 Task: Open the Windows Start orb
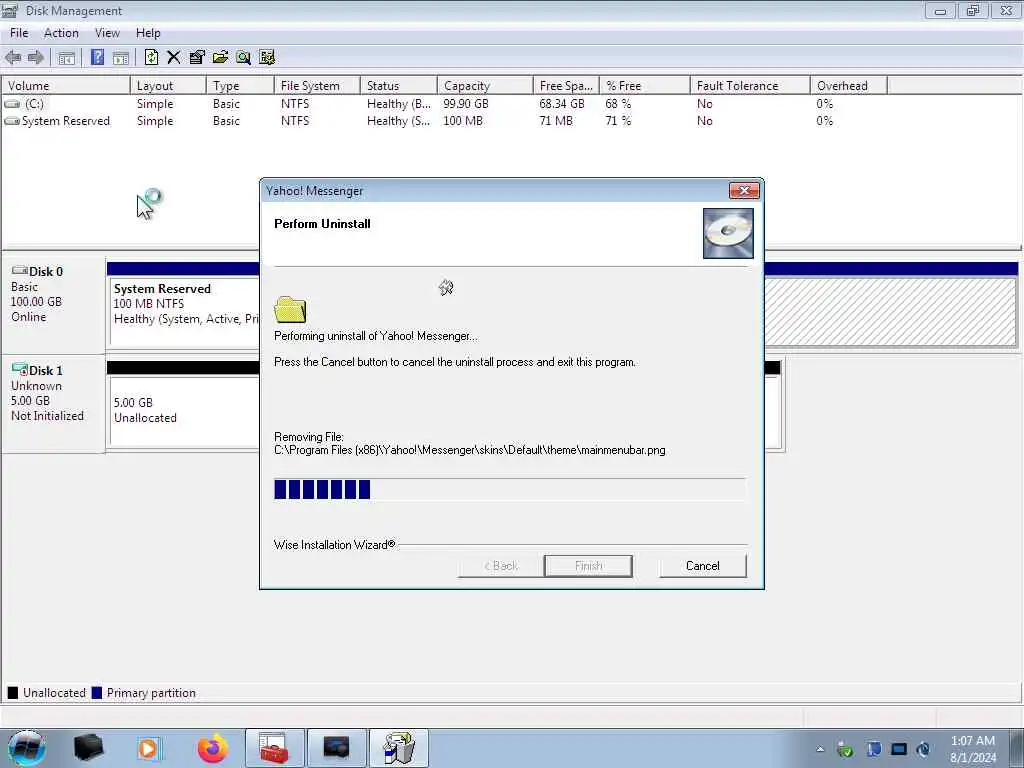tap(27, 748)
